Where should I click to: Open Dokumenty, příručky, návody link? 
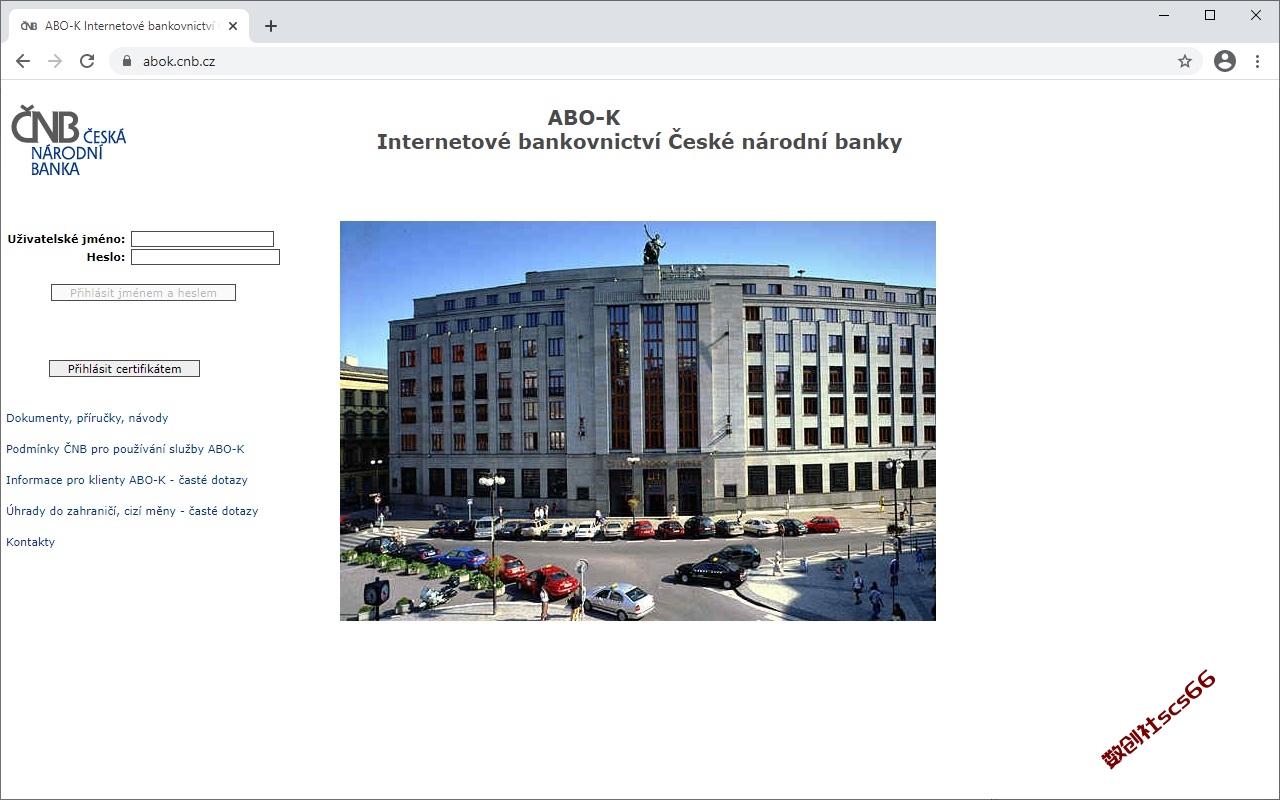point(87,418)
